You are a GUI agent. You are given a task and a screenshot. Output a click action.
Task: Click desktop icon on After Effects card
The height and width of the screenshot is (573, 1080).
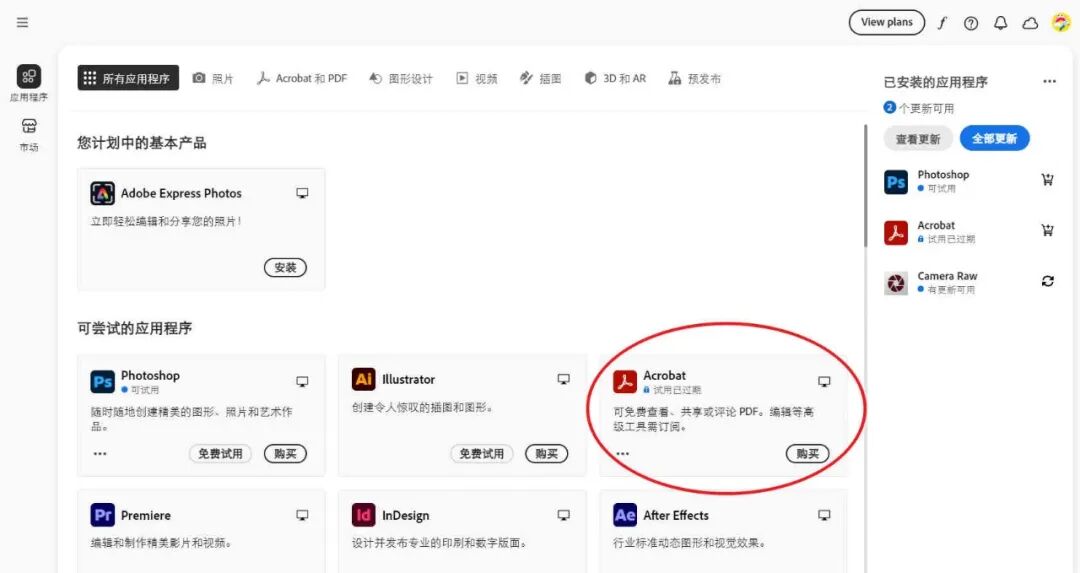824,515
